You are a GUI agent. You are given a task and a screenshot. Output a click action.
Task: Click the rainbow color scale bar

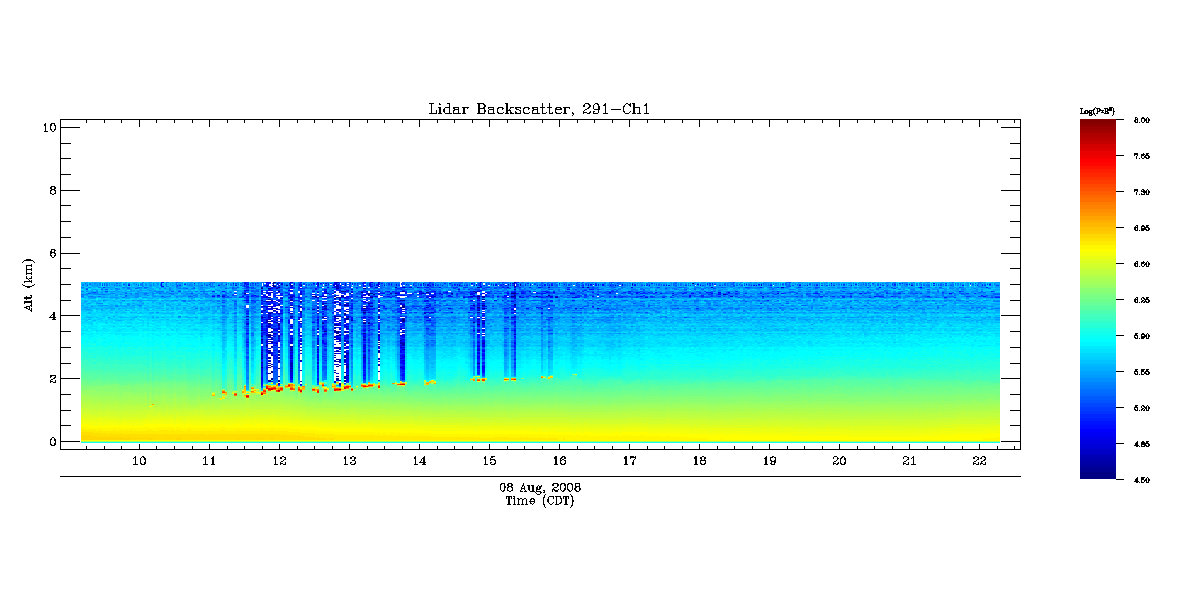pos(1097,299)
